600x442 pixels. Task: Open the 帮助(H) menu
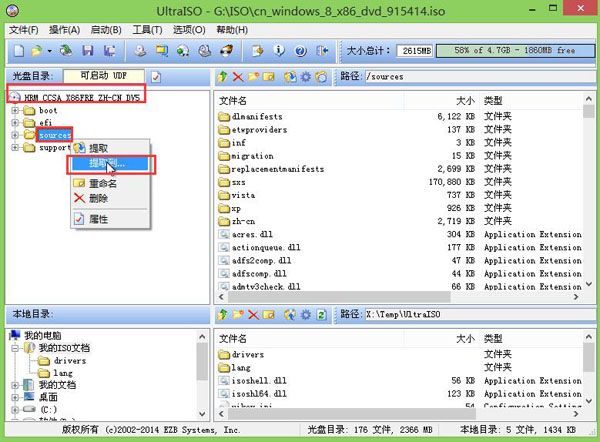[232, 30]
